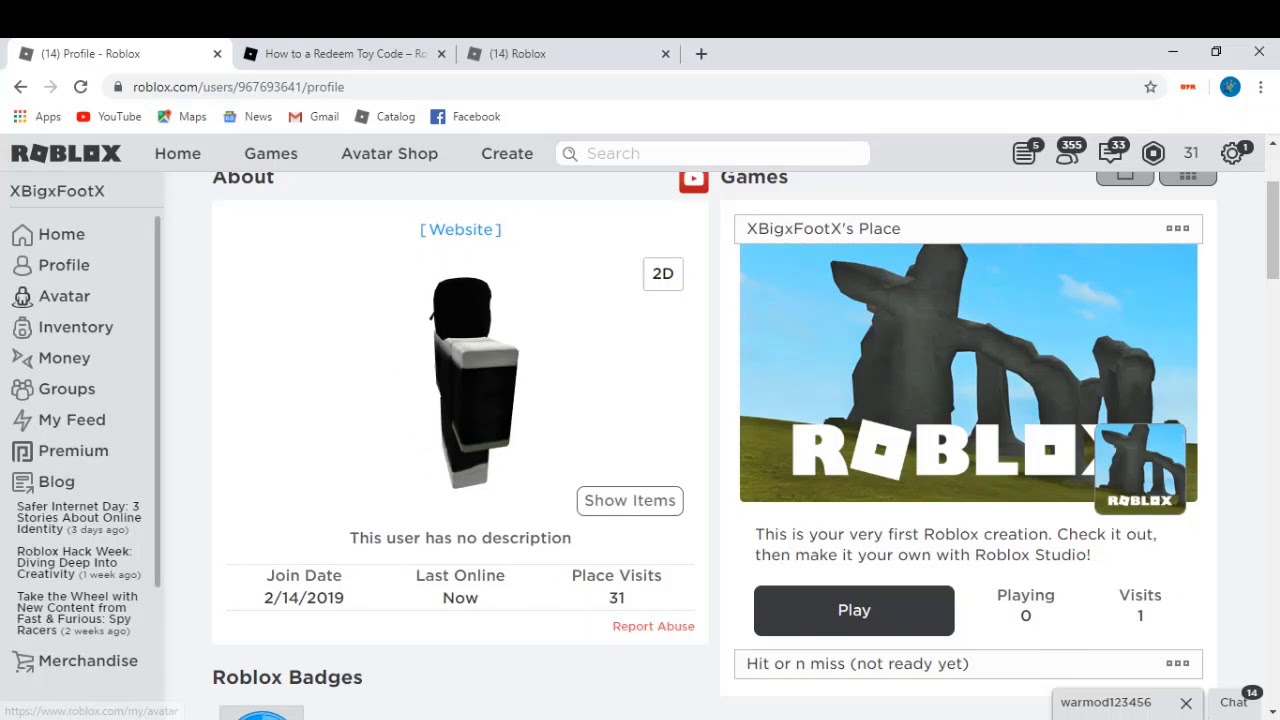Open options for Hit or n miss game
Screen dimensions: 1280x720
tap(1178, 663)
